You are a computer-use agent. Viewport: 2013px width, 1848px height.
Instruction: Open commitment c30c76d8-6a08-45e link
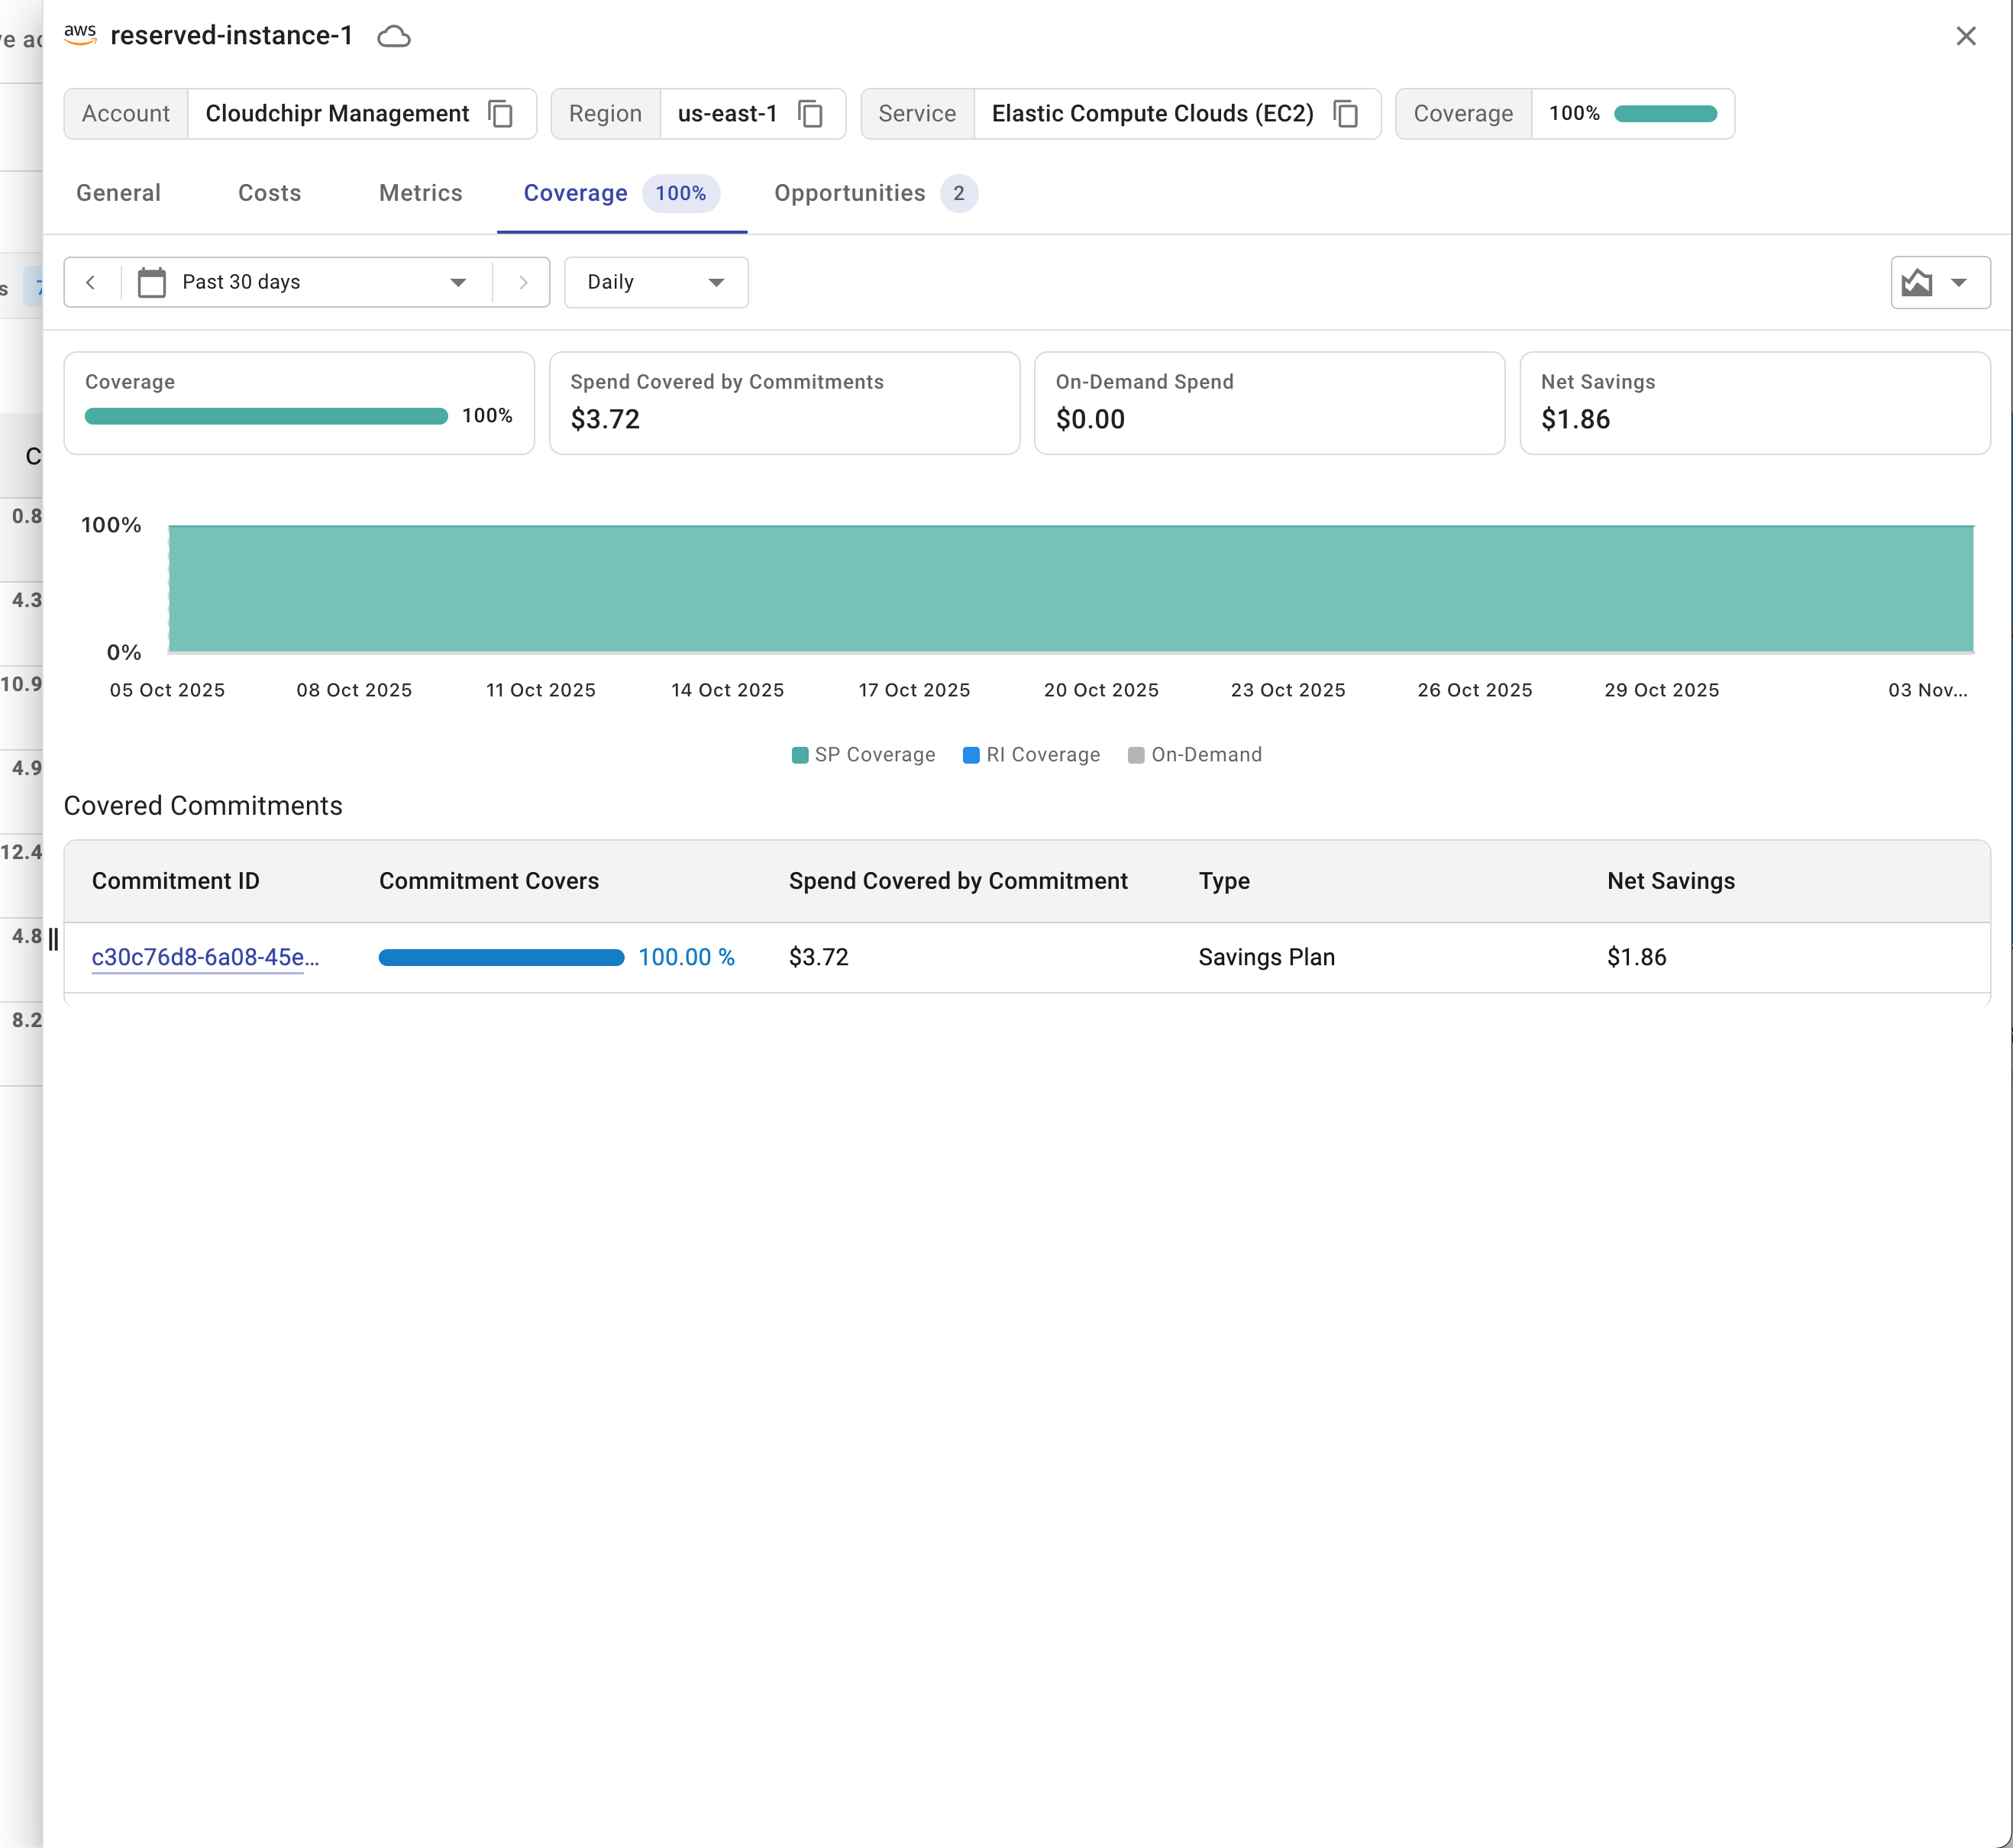pyautogui.click(x=204, y=957)
